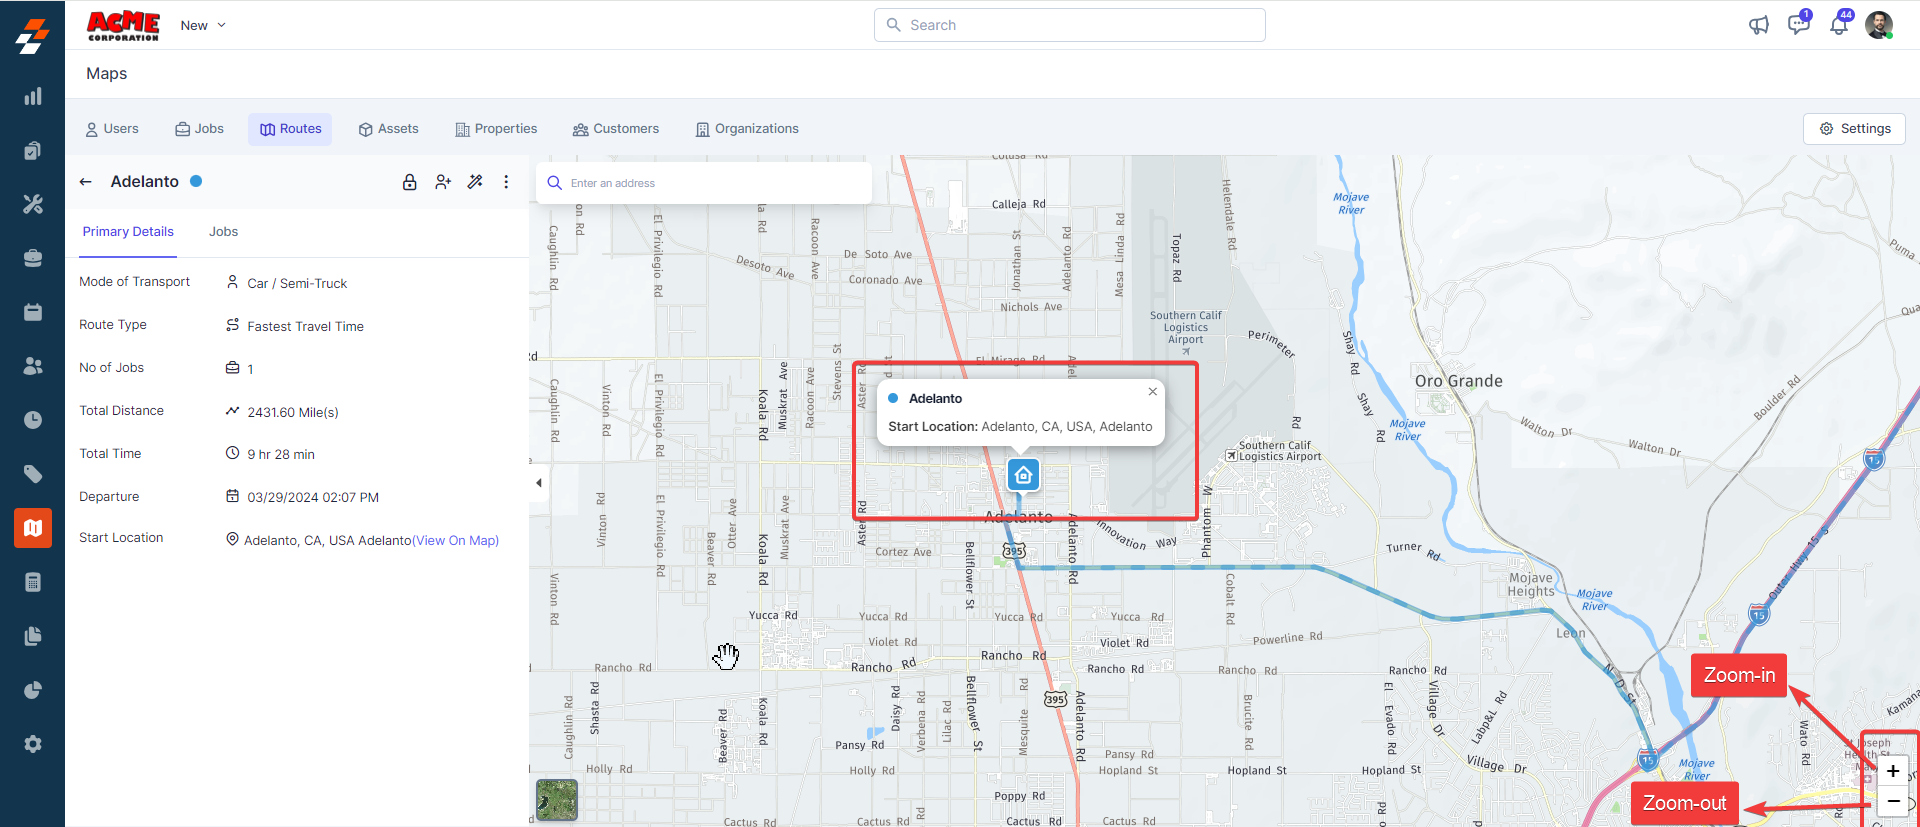Open the stacked documents sidebar icon

pos(33,636)
